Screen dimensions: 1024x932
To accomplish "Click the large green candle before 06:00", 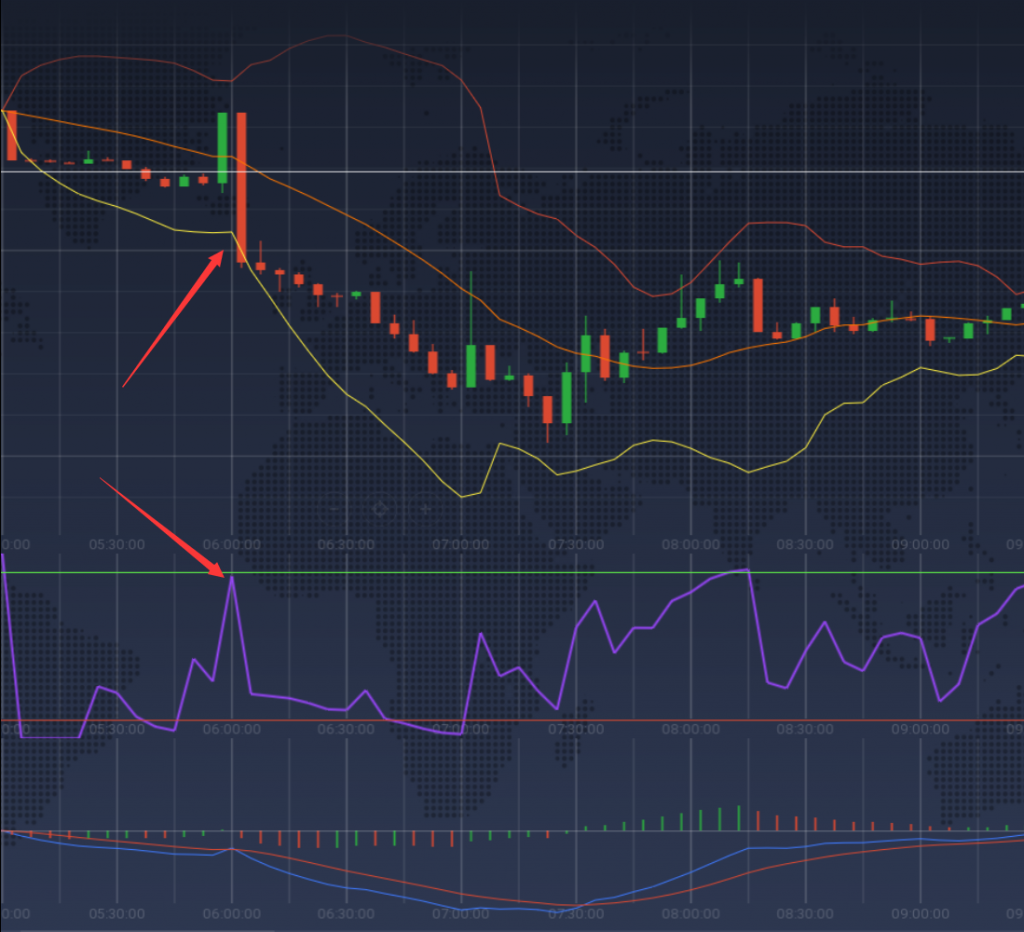I will click(x=223, y=148).
